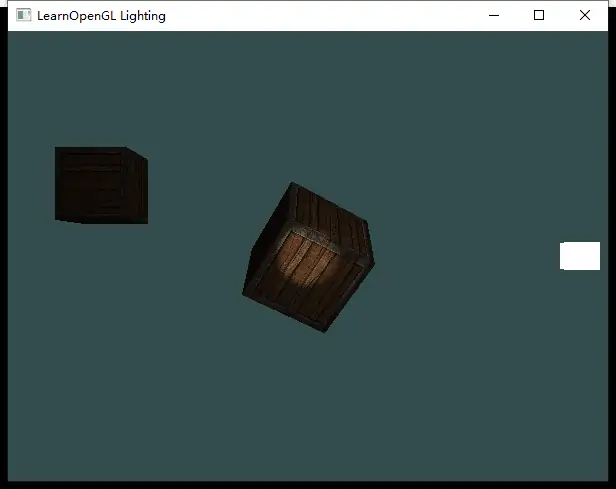The width and height of the screenshot is (616, 489).
Task: Click the narrow right side face of the left crate
Action: point(137,188)
